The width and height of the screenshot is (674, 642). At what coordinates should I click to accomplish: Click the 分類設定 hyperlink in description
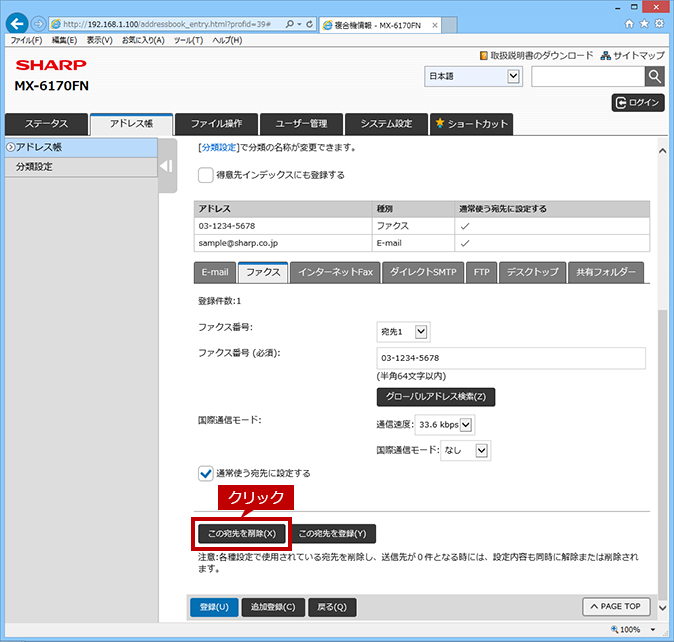(x=219, y=147)
